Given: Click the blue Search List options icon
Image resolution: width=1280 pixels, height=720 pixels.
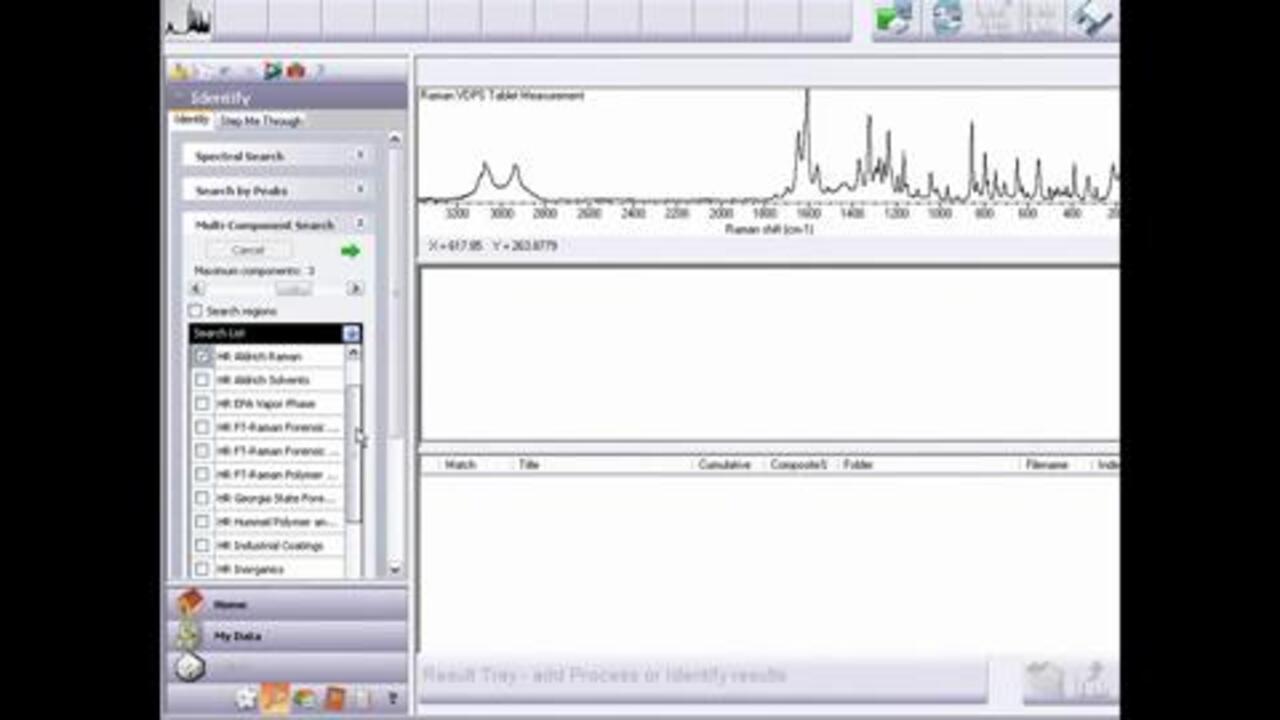Looking at the screenshot, I should pyautogui.click(x=351, y=334).
